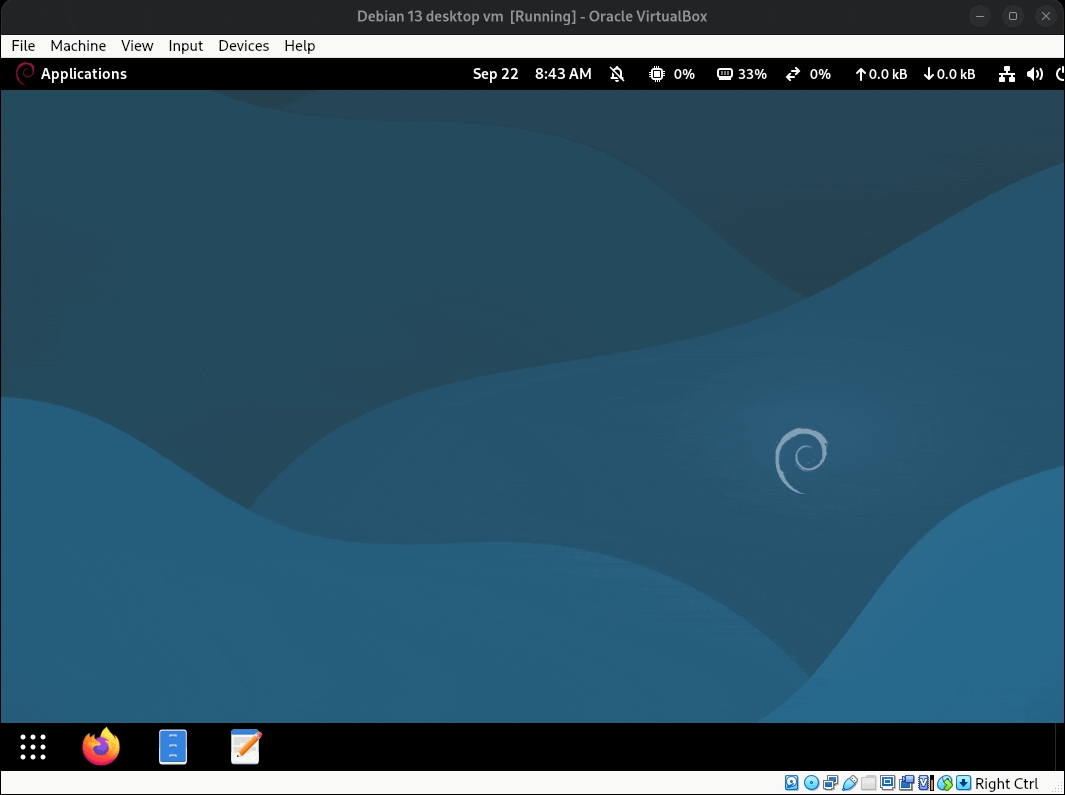The width and height of the screenshot is (1065, 795).
Task: Open the Help menu
Action: click(x=300, y=46)
